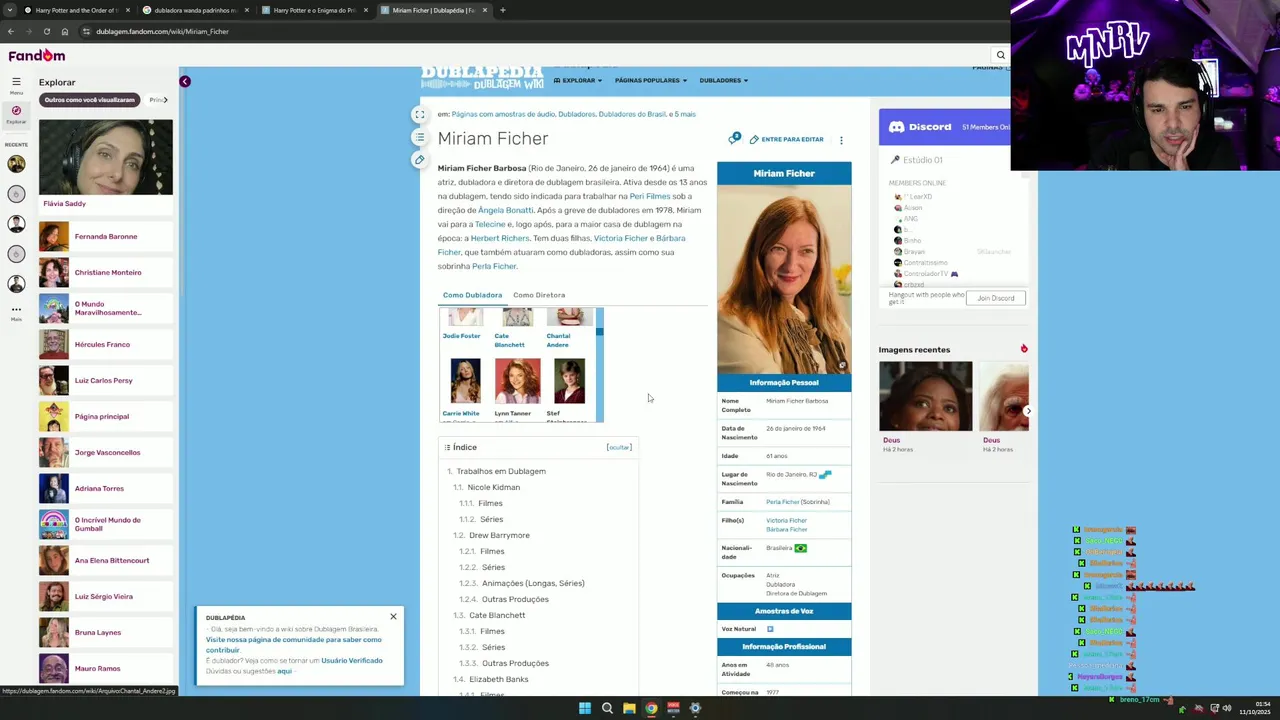Open the Mais three-dot item in the sidebar
Screen dimensions: 1280x720
pyautogui.click(x=16, y=312)
